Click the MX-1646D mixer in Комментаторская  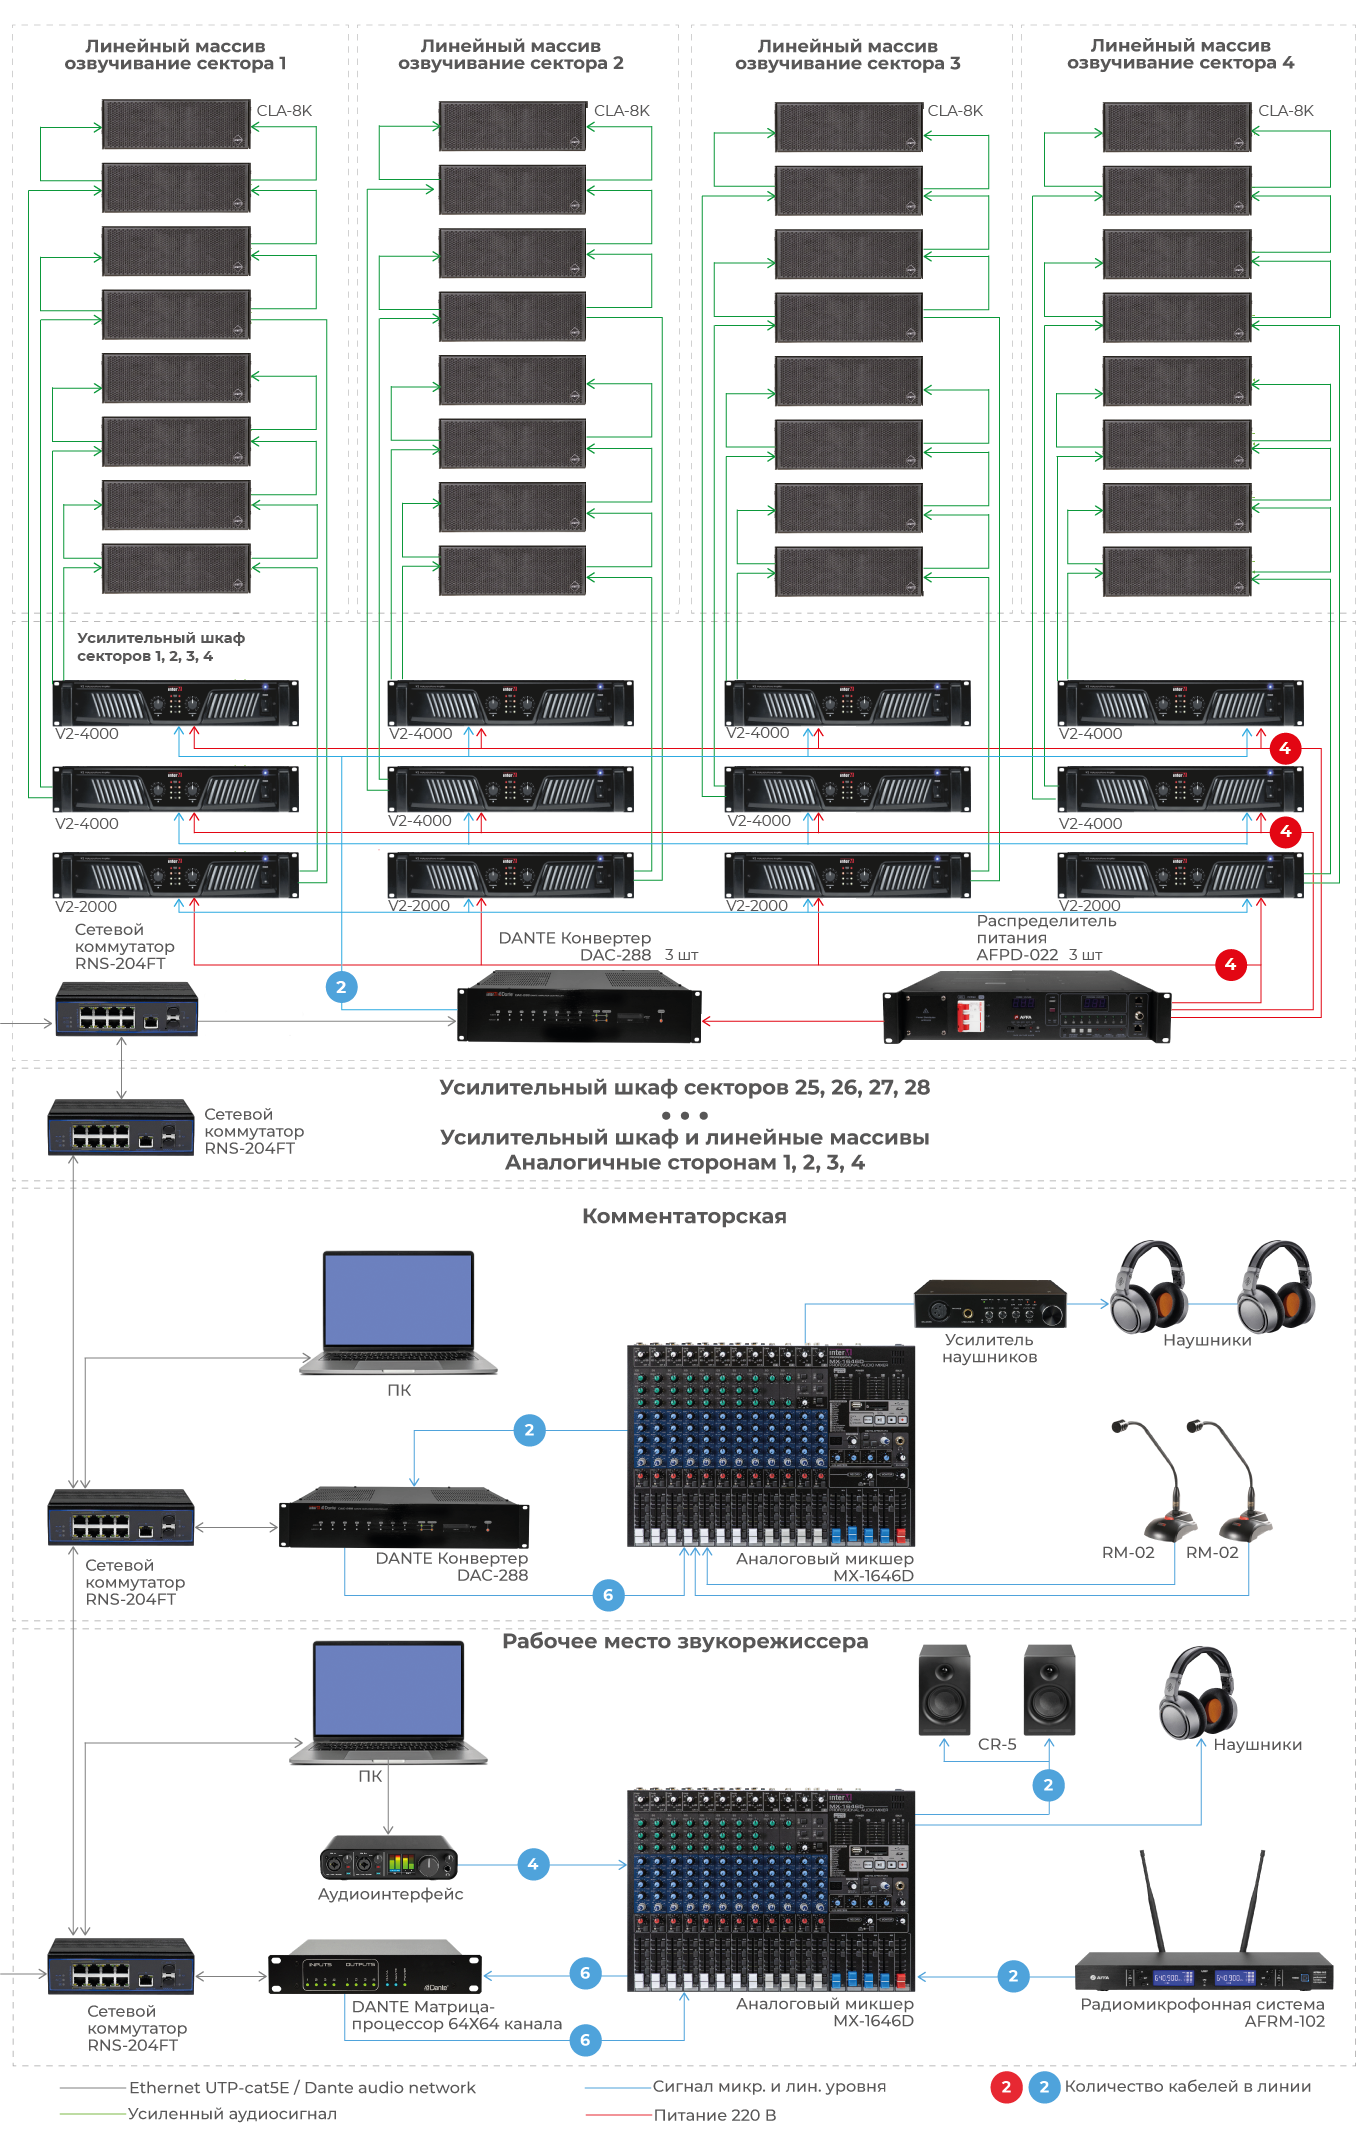point(771,1445)
